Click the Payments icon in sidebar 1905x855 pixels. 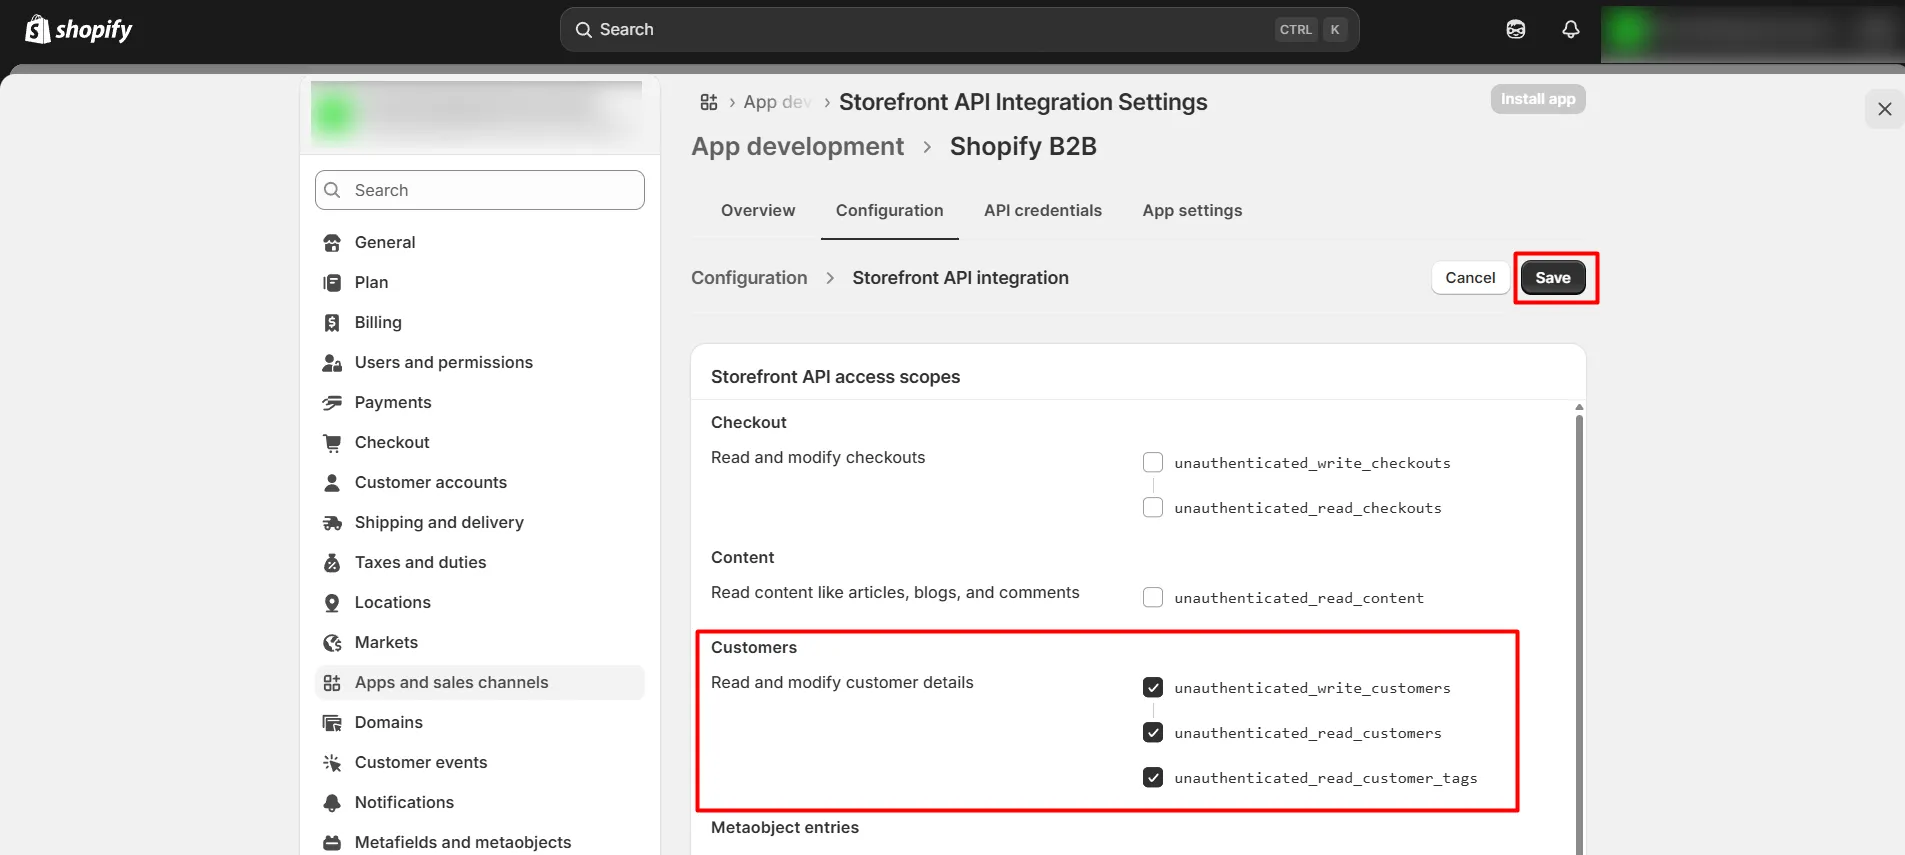coord(332,403)
